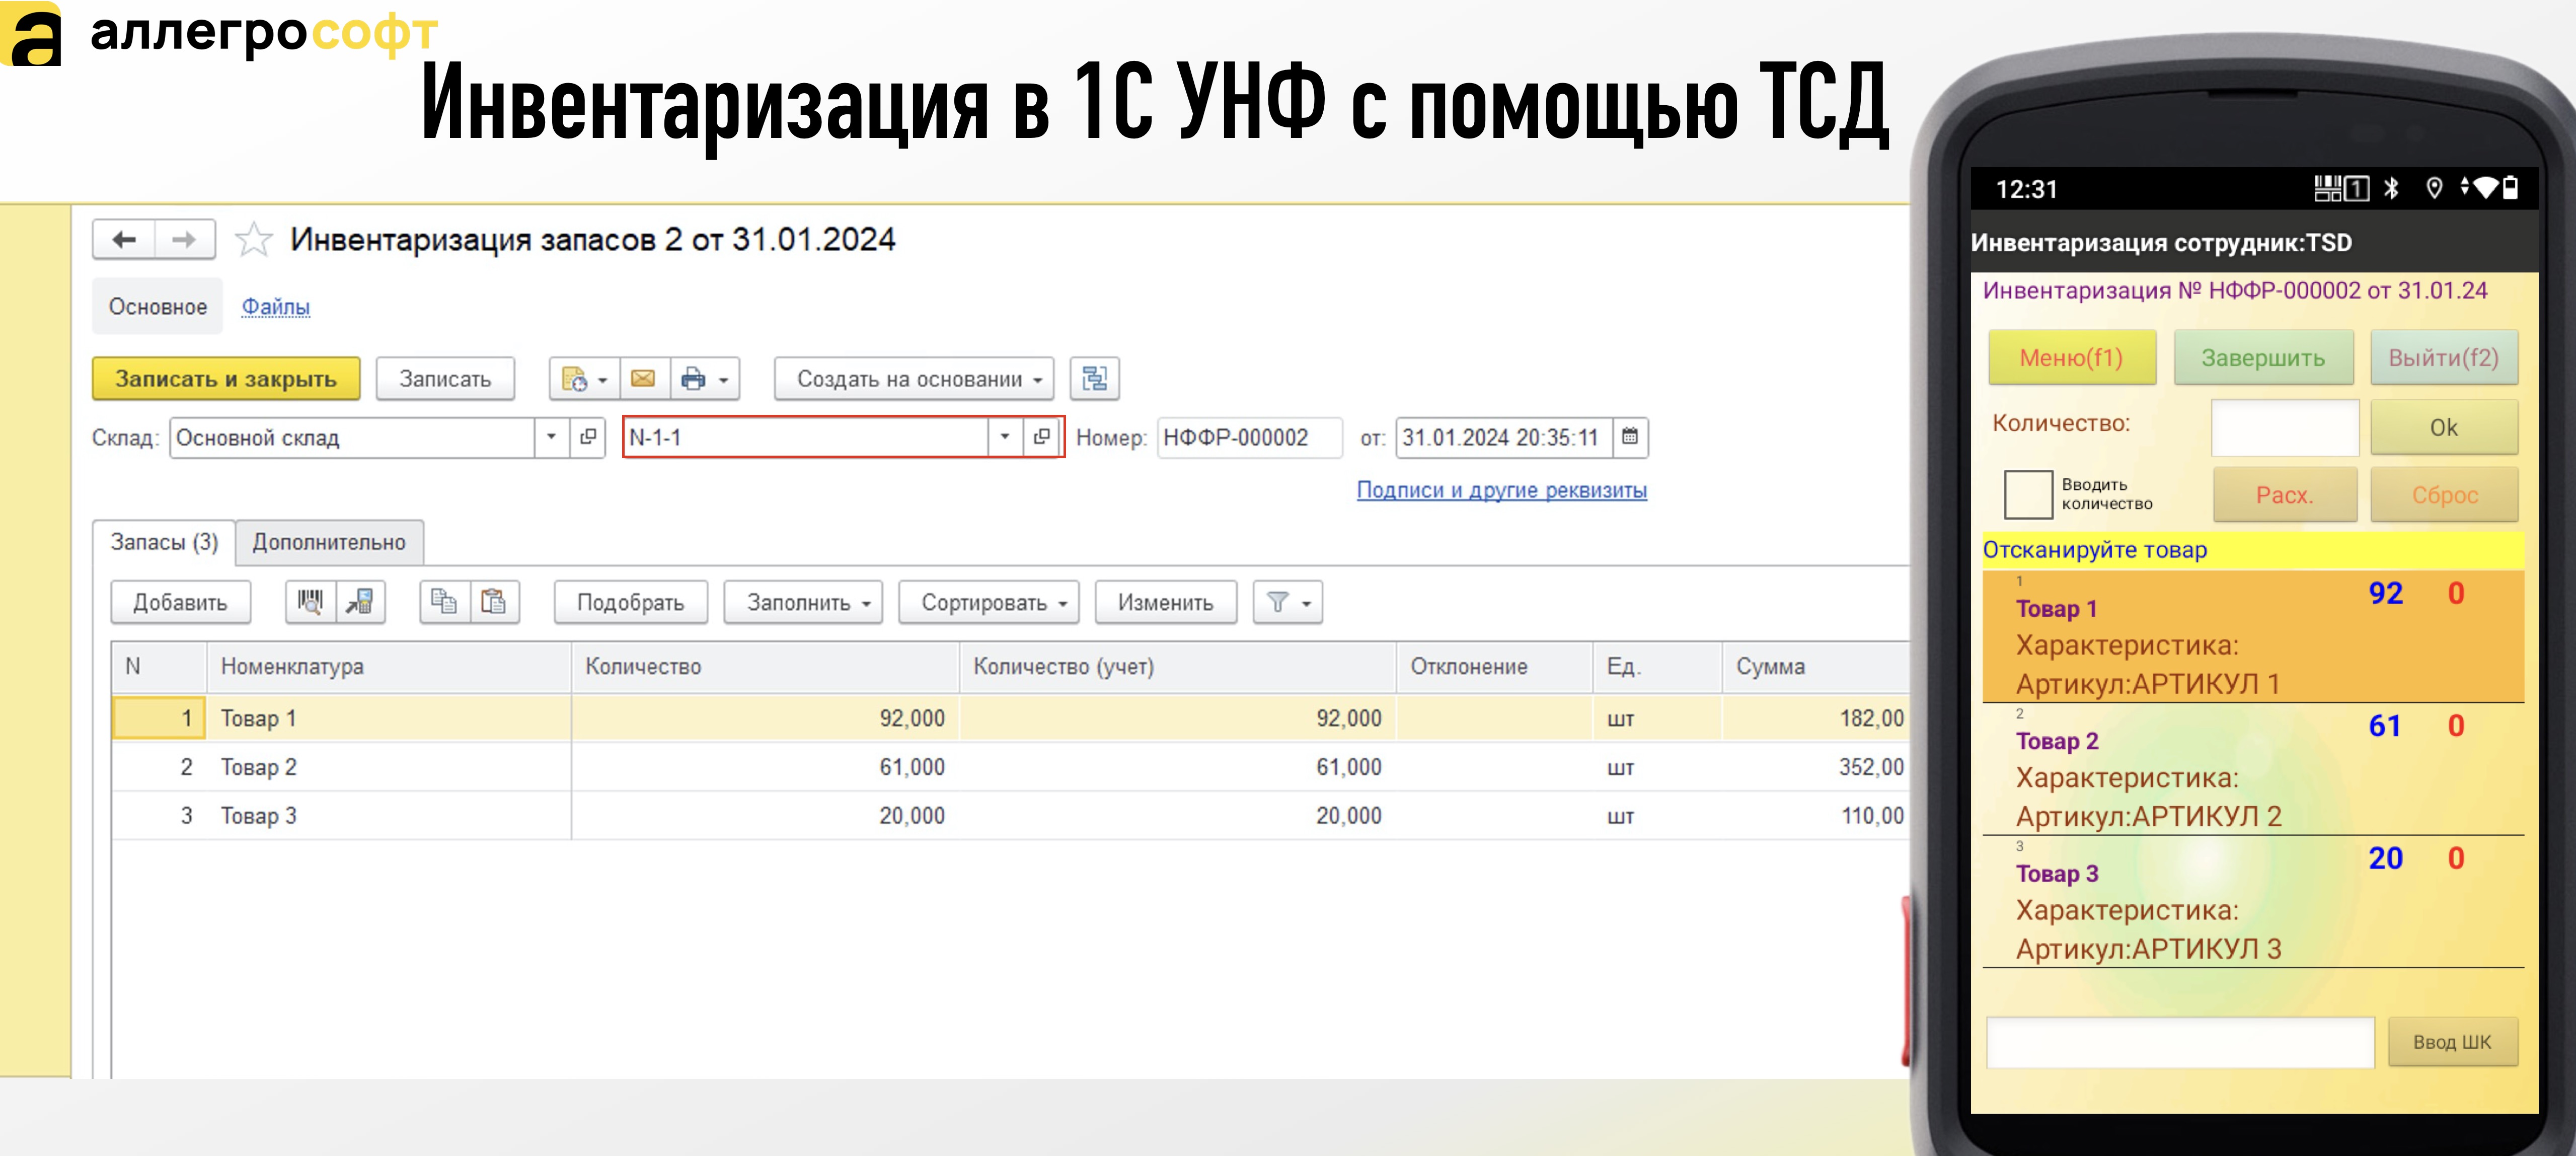Toggle Вводить количество checkbox on phone
Screen dimensions: 2576x1156
[x=2028, y=494]
